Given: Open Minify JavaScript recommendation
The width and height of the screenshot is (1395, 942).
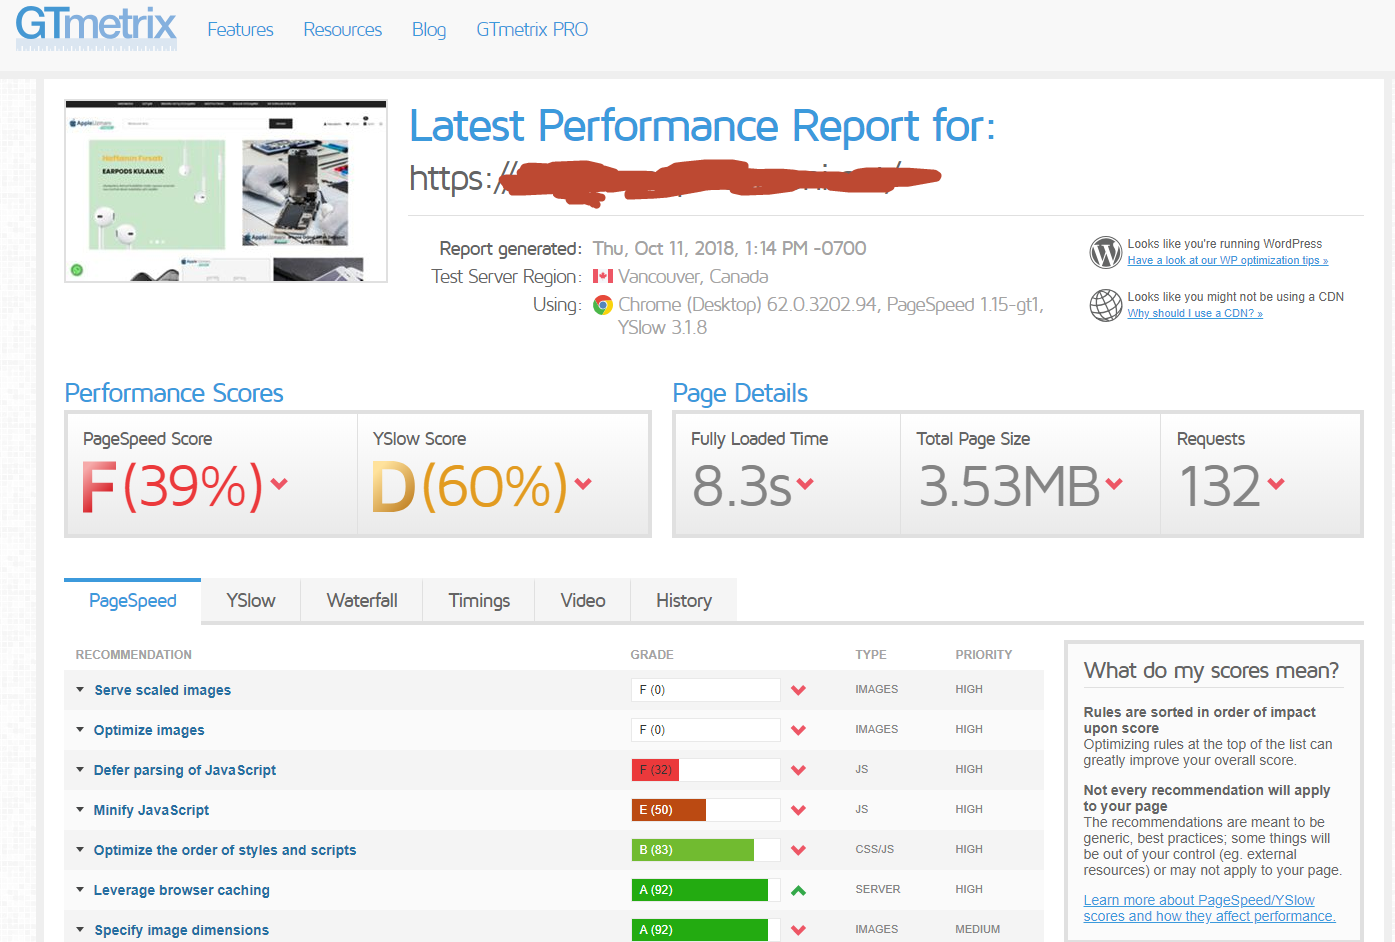Looking at the screenshot, I should click(x=151, y=810).
